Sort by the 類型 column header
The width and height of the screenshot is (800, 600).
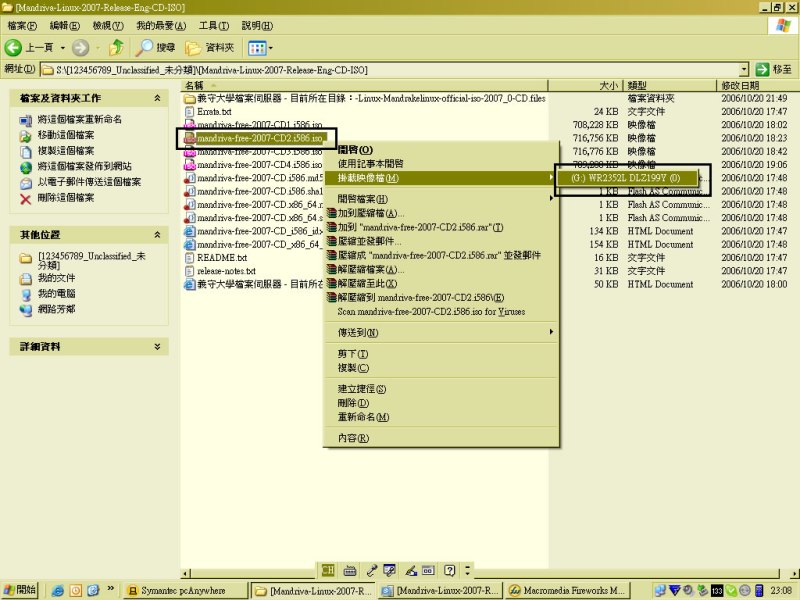pyautogui.click(x=670, y=86)
